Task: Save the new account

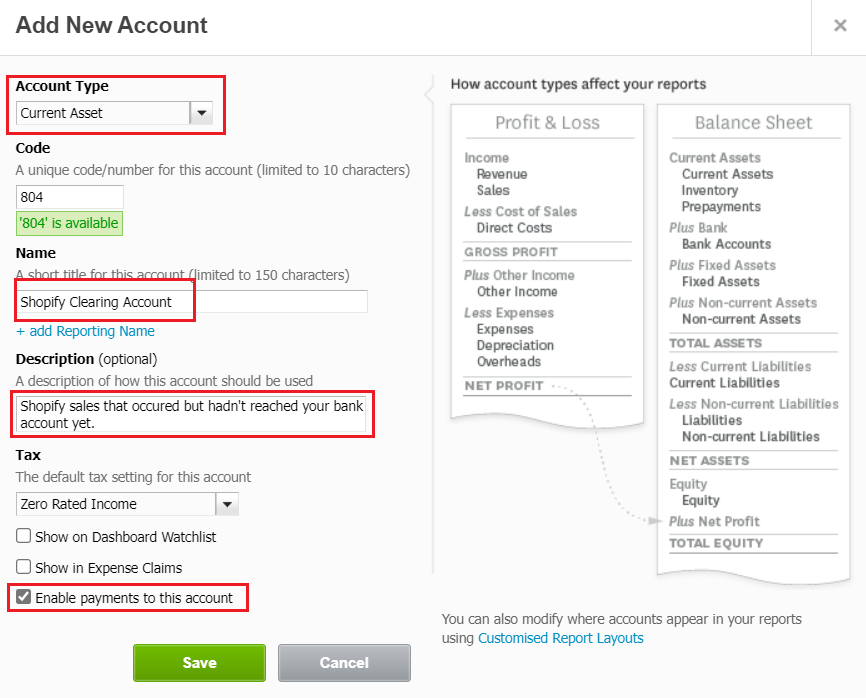Action: coord(199,662)
